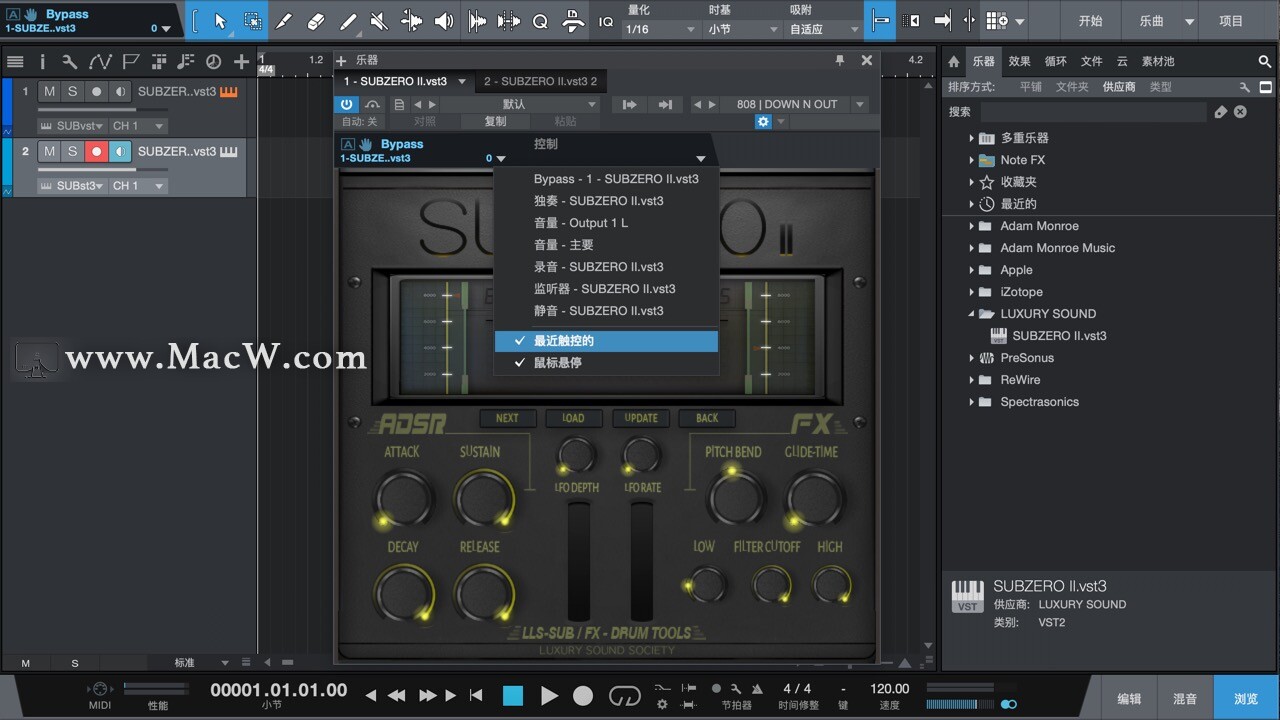Click the ATTACK knob
The image size is (1280, 720).
[404, 497]
